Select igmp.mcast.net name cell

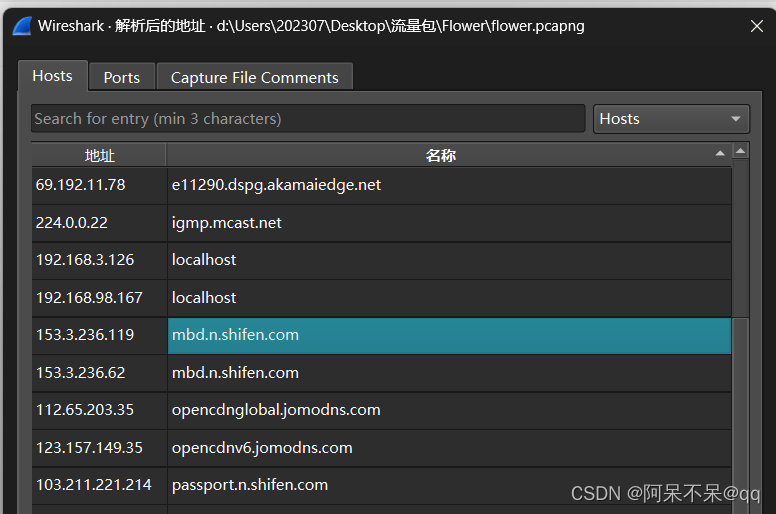(449, 223)
